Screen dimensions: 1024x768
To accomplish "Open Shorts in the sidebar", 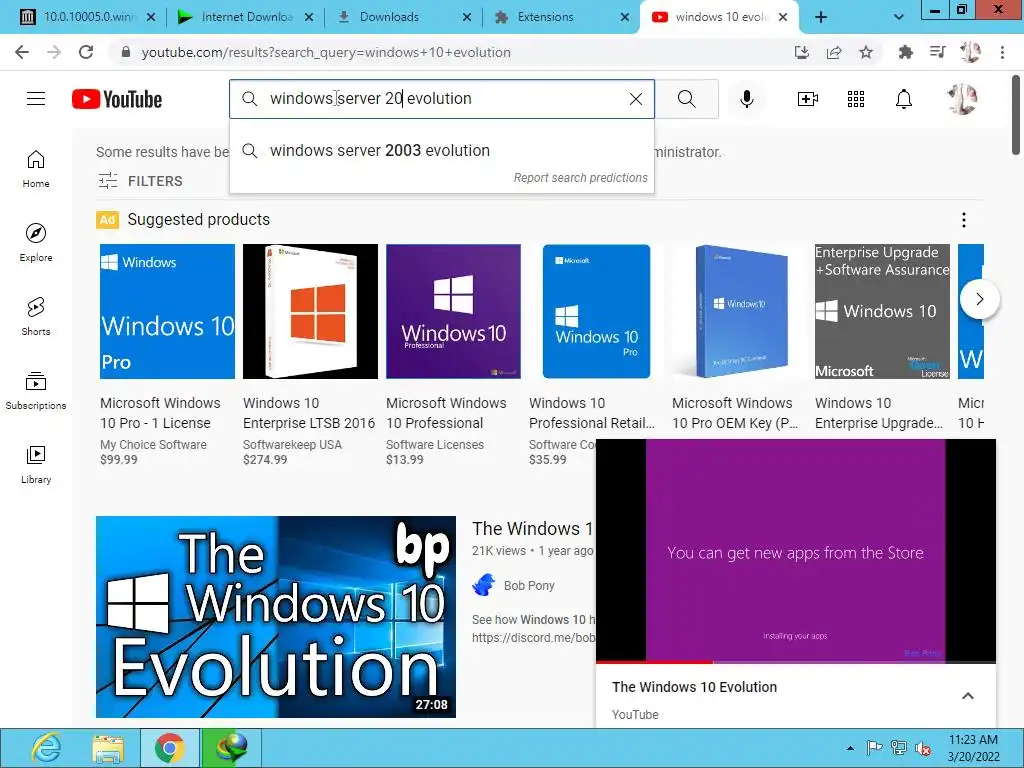I will (36, 317).
